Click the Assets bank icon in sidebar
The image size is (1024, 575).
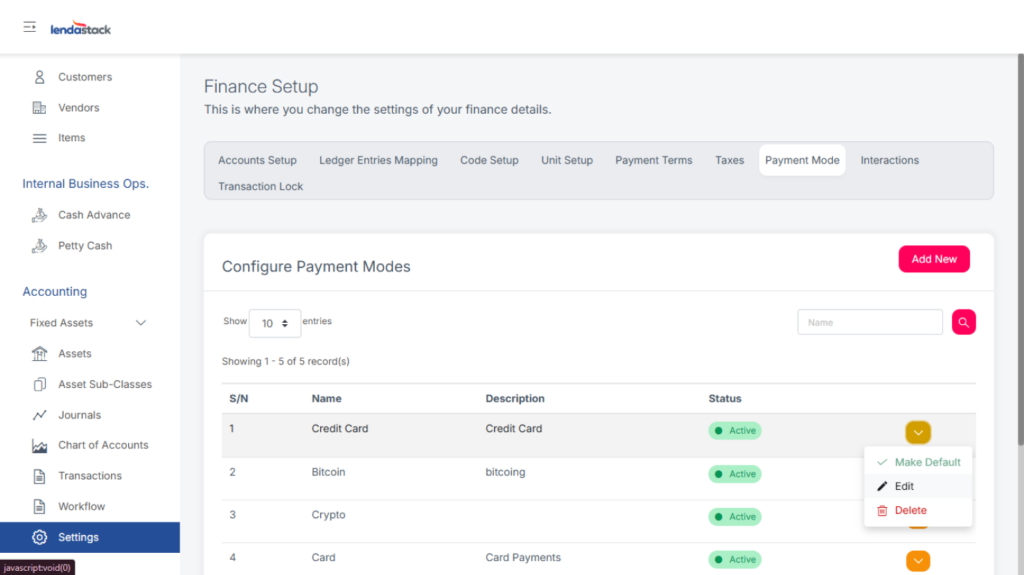point(40,354)
